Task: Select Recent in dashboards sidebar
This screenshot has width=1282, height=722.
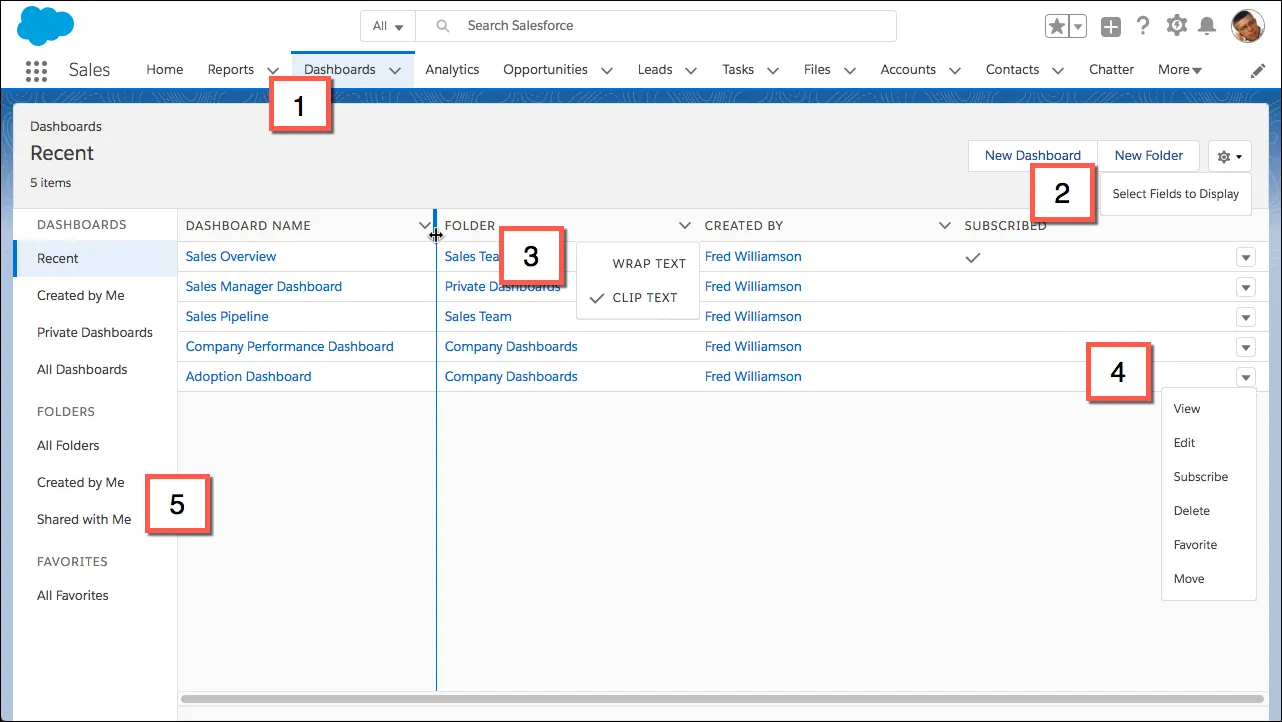Action: tap(96, 259)
